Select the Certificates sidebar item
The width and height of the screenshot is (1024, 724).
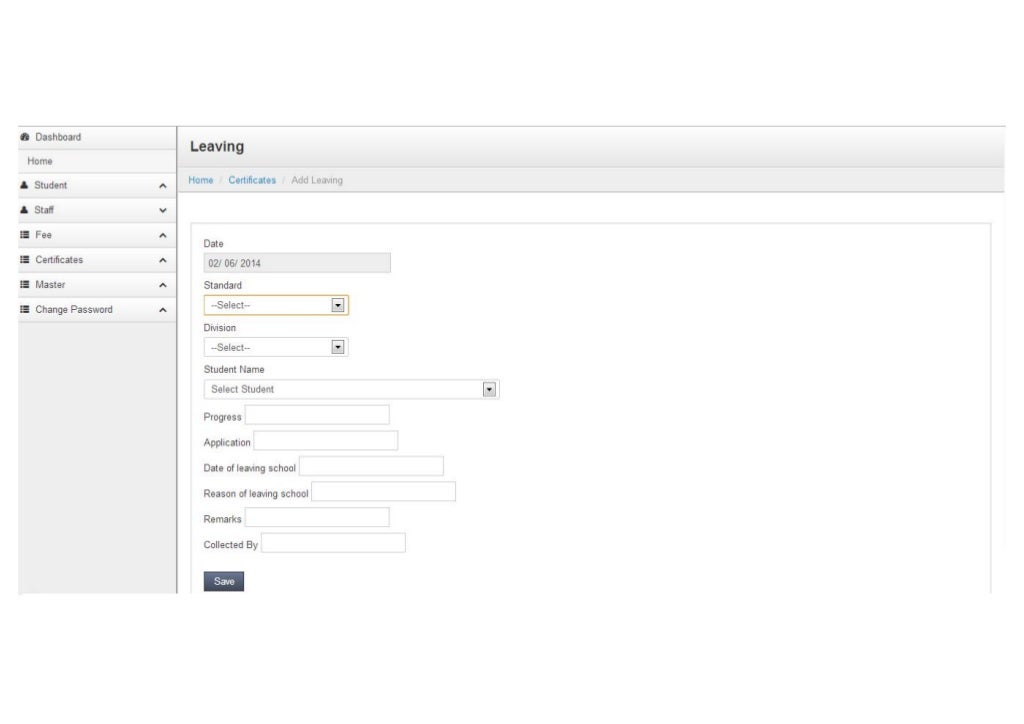[x=97, y=260]
